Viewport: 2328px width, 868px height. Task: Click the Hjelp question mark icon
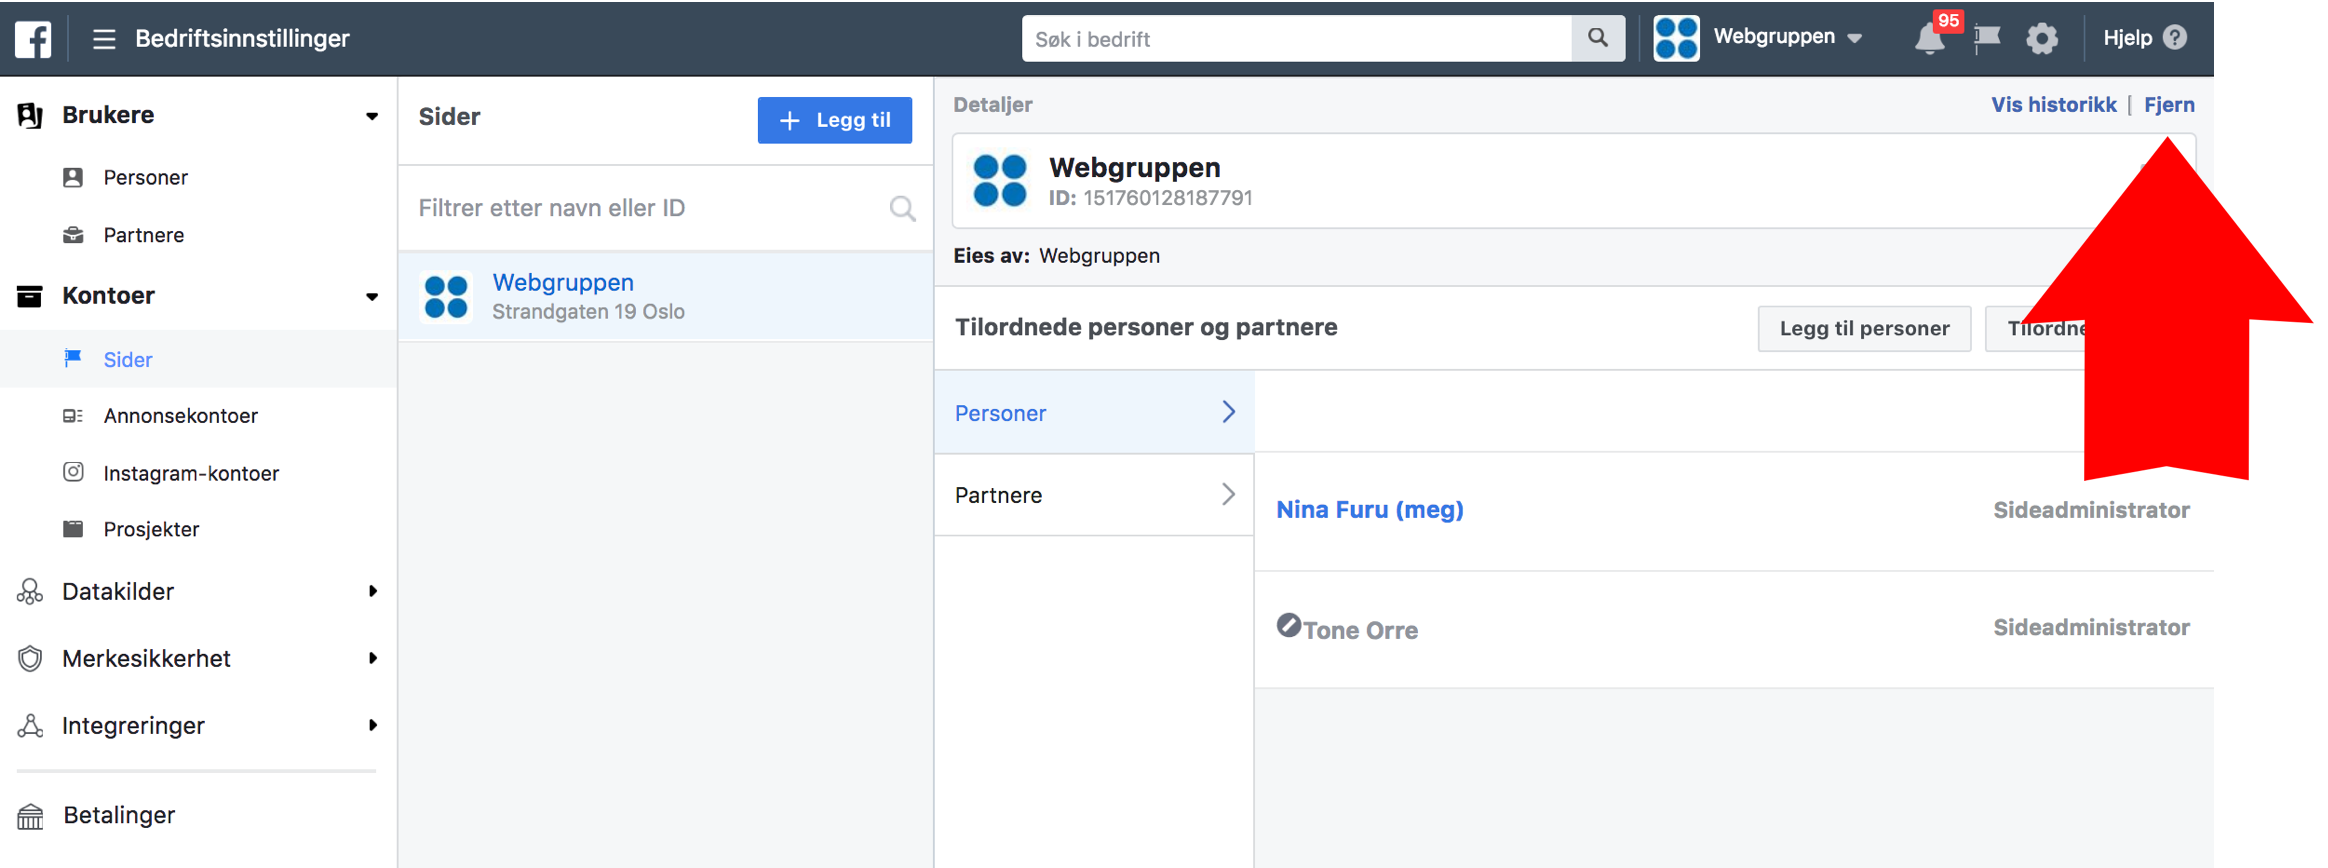2175,38
